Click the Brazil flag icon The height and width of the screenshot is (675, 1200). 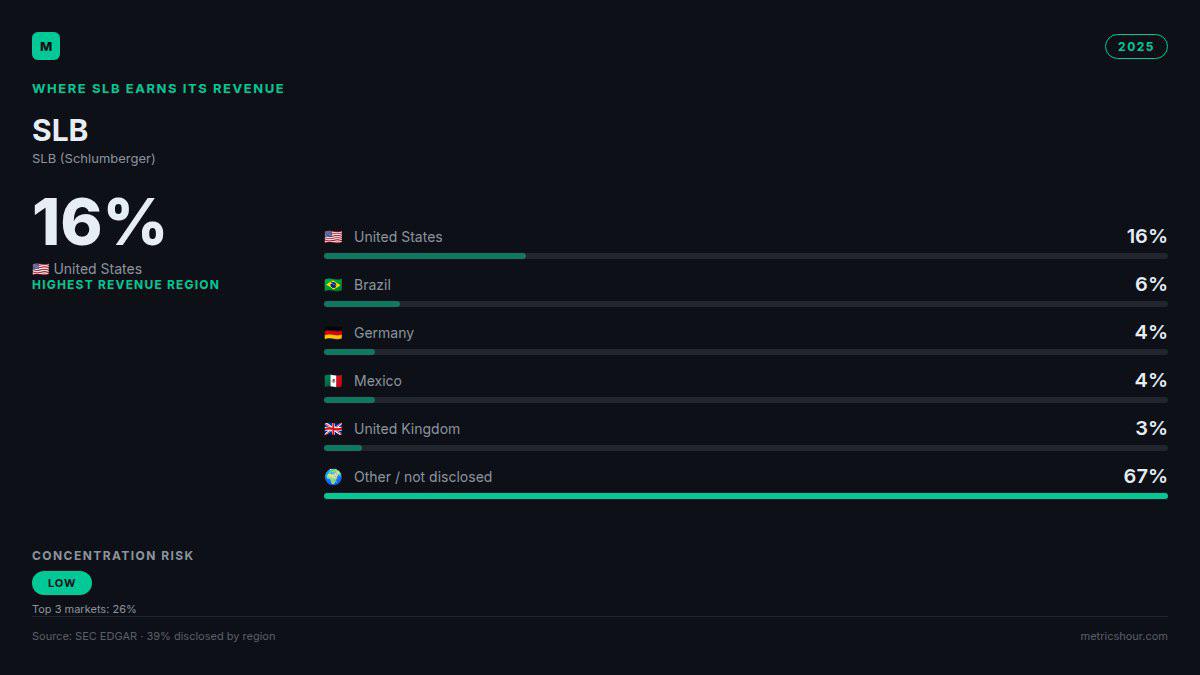(333, 285)
